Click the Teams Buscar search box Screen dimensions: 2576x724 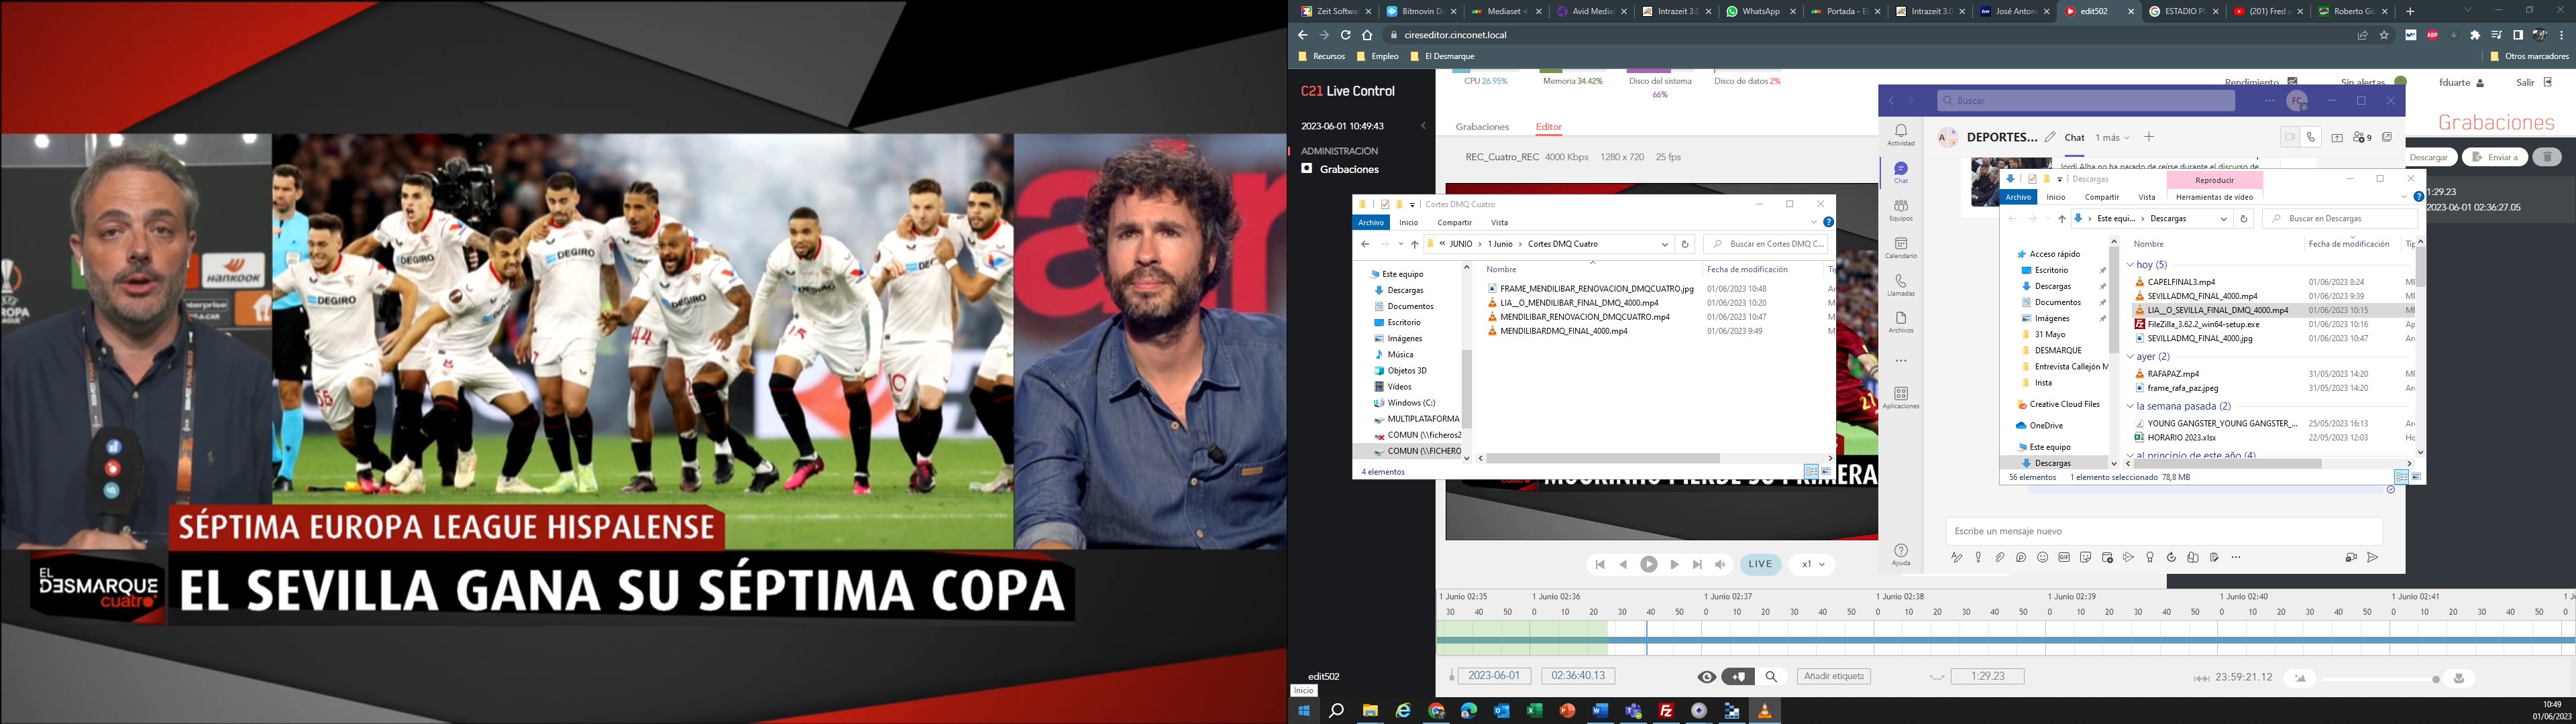click(x=2085, y=101)
